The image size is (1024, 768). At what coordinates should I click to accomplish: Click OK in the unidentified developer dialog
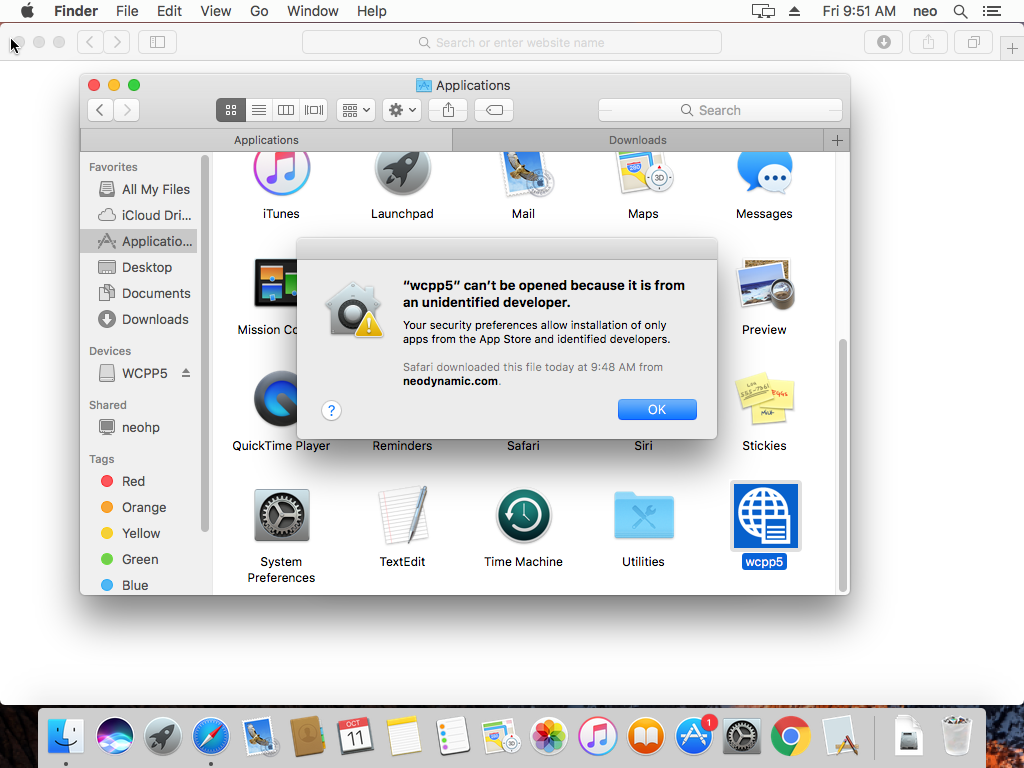(x=657, y=409)
